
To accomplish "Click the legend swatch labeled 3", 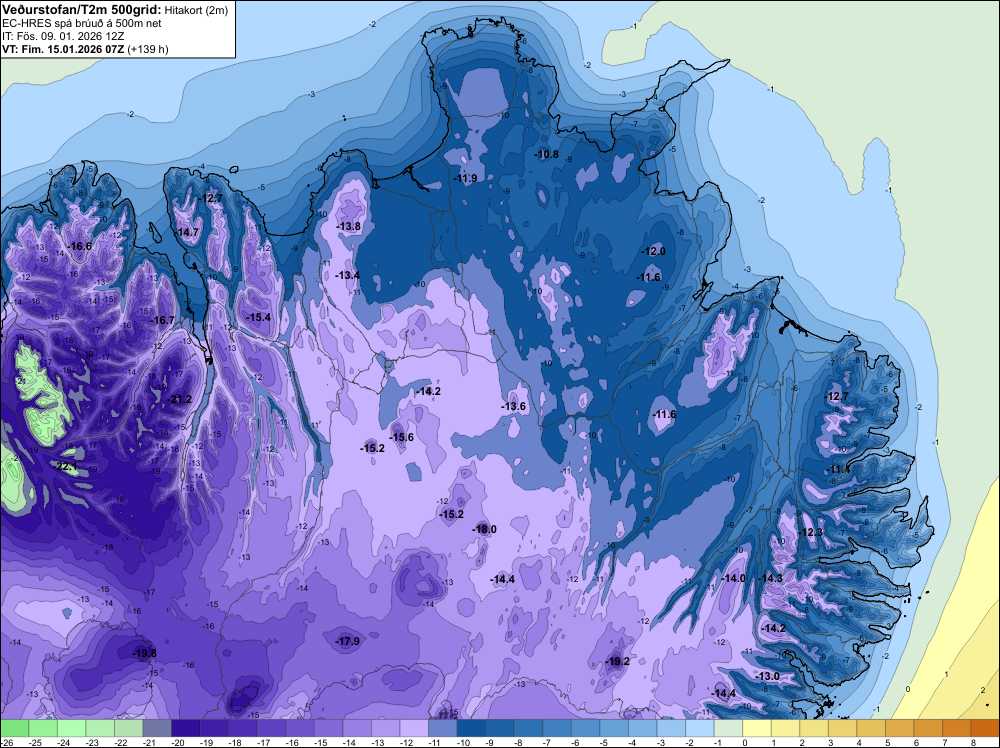I will 842,728.
